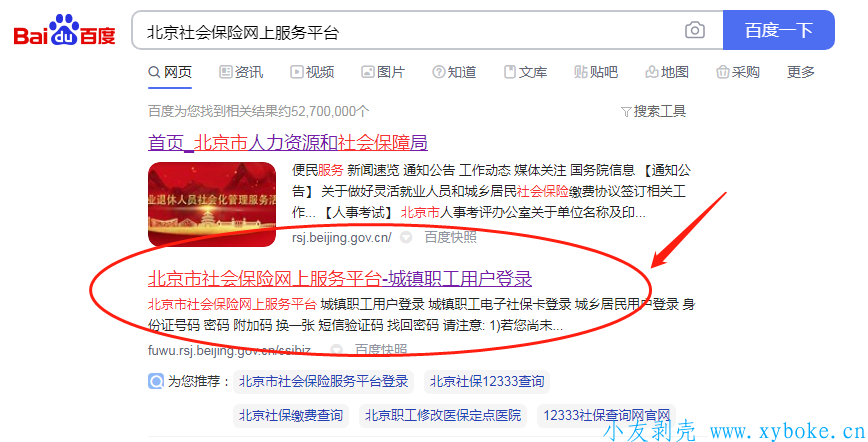Open 北京市社会保险网上服务平台 城镇职工用户登录 link
868x442 pixels.
340,278
